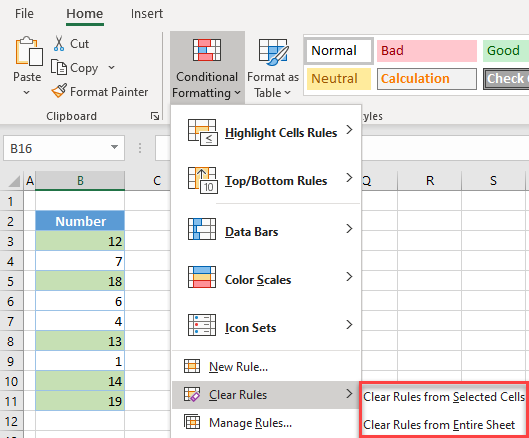Image resolution: width=529 pixels, height=438 pixels.
Task: Click the Format Painter label
Action: [x=109, y=92]
